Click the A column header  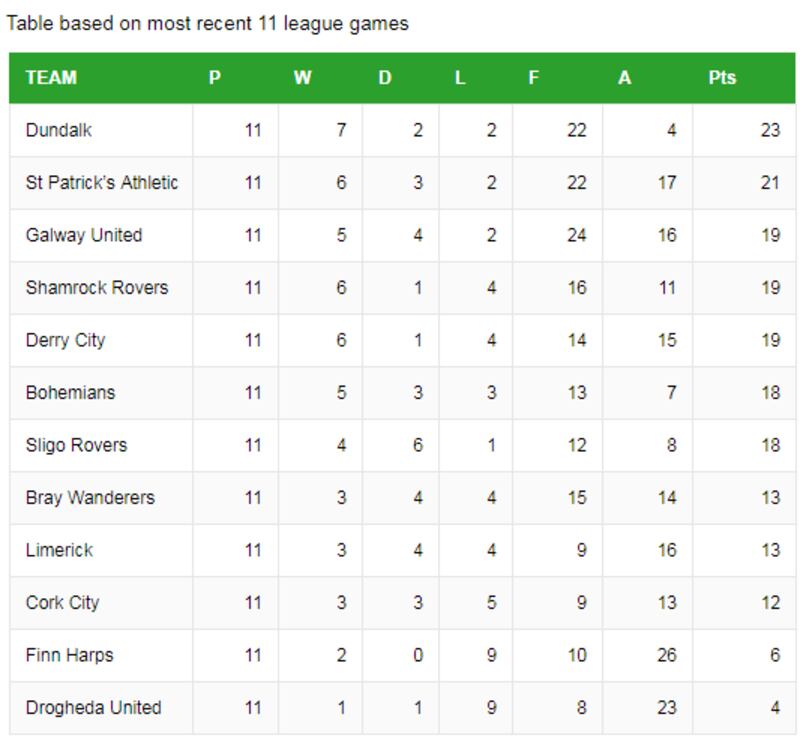click(624, 78)
